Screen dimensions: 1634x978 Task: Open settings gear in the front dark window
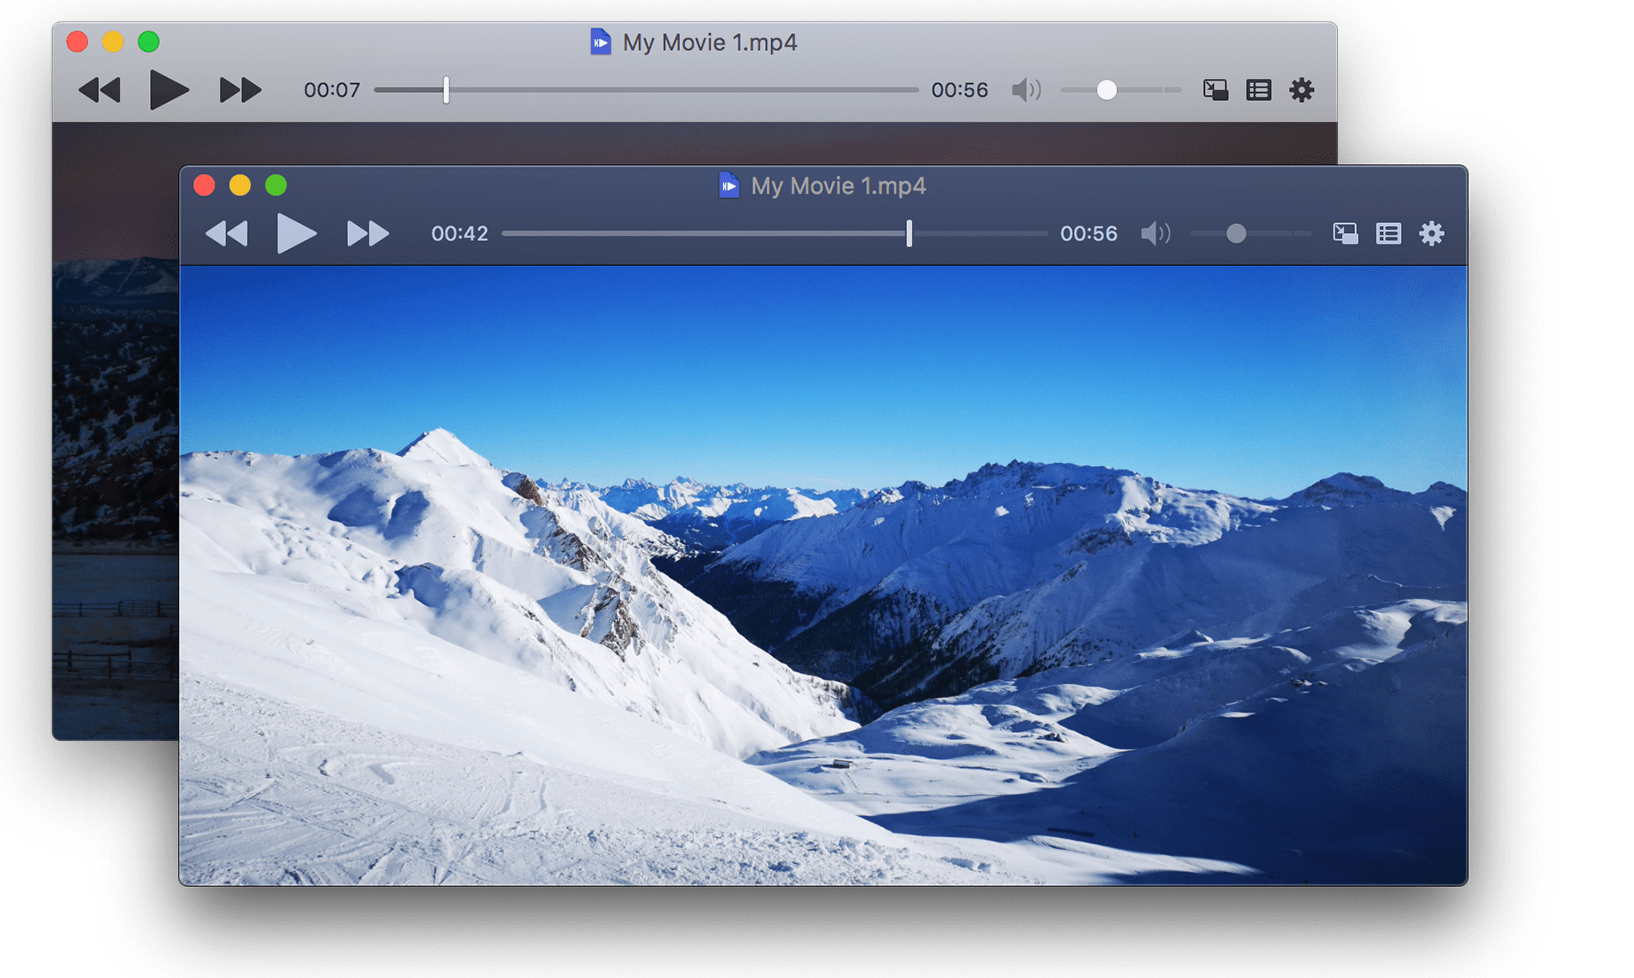coord(1432,234)
